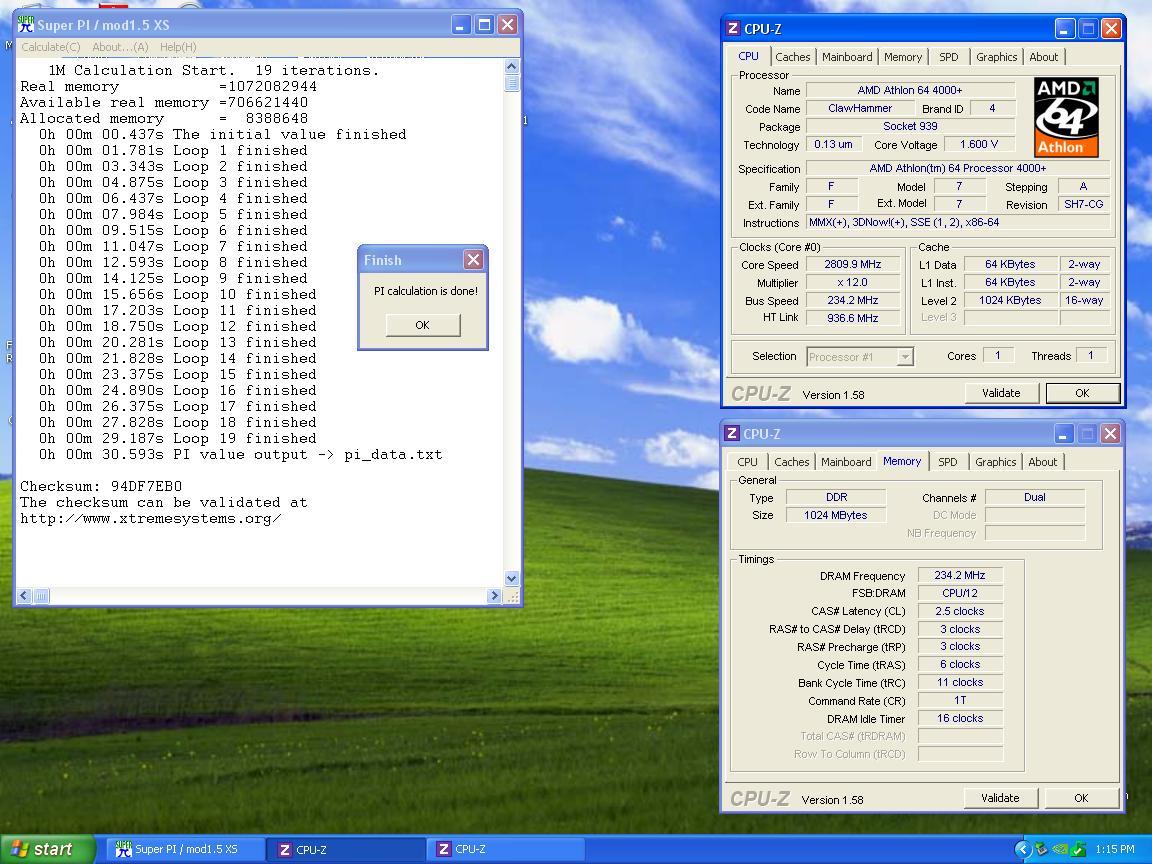1152x864 pixels.
Task: Click OK in top CPU-Z window
Action: pyautogui.click(x=1082, y=393)
